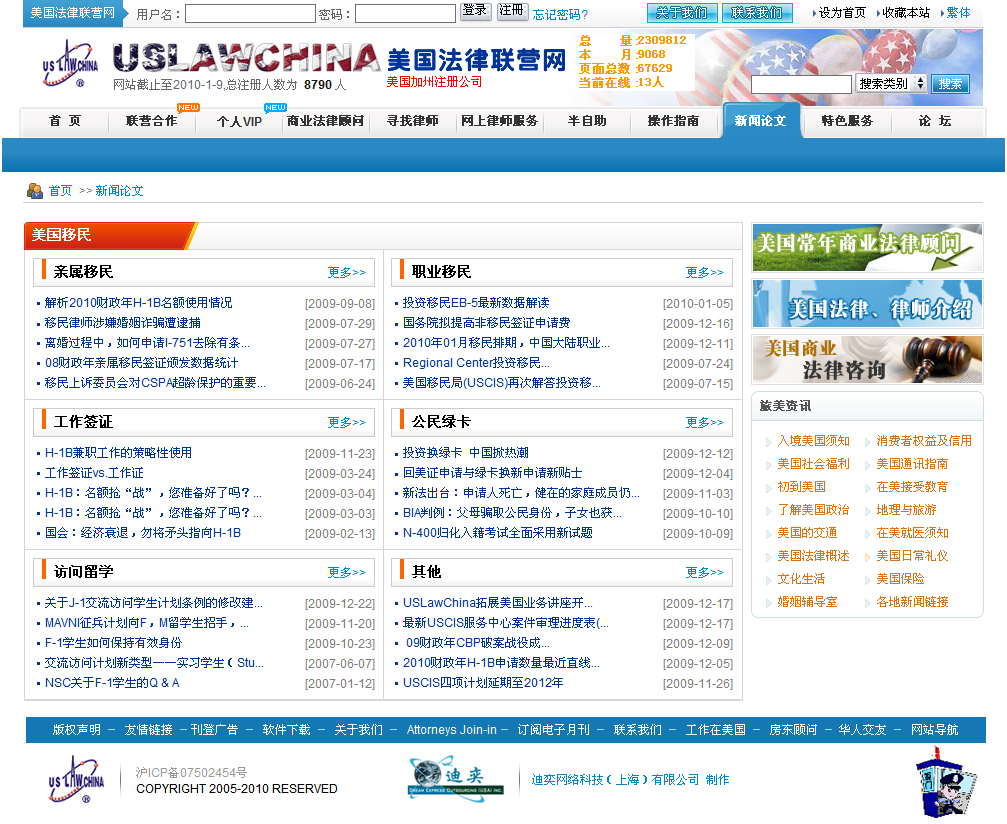The width and height of the screenshot is (1007, 824).
Task: Open article N-400归化入籍考试全面采用新试题
Action: (498, 532)
